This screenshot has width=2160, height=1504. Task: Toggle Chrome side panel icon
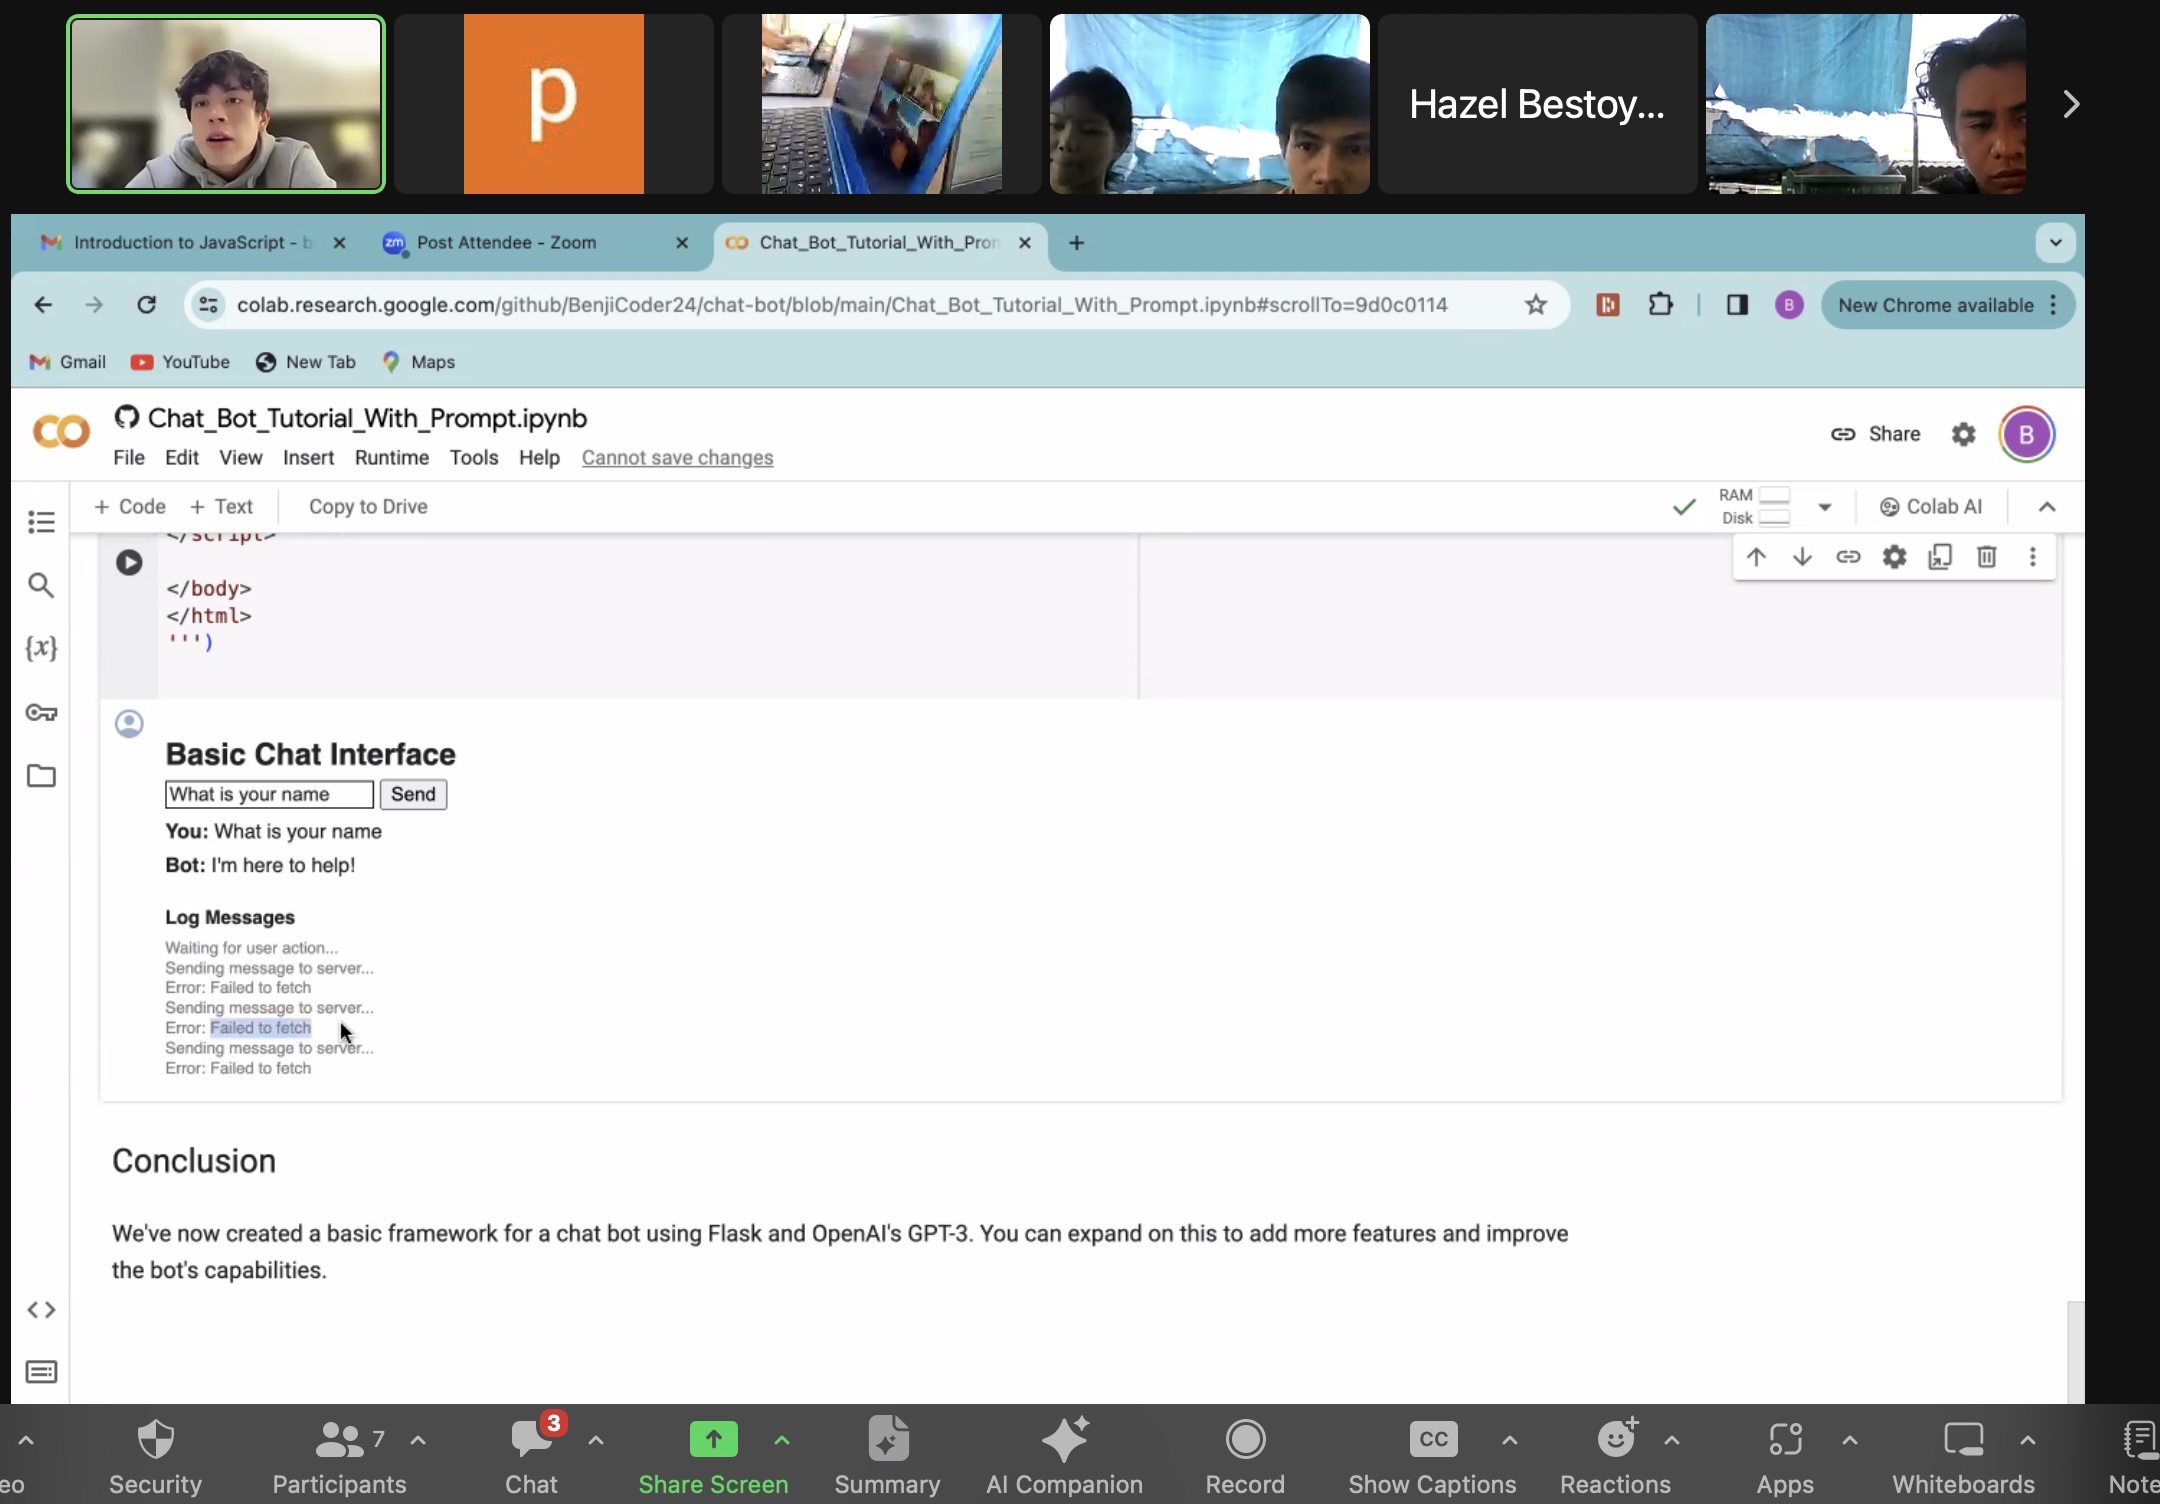1737,305
